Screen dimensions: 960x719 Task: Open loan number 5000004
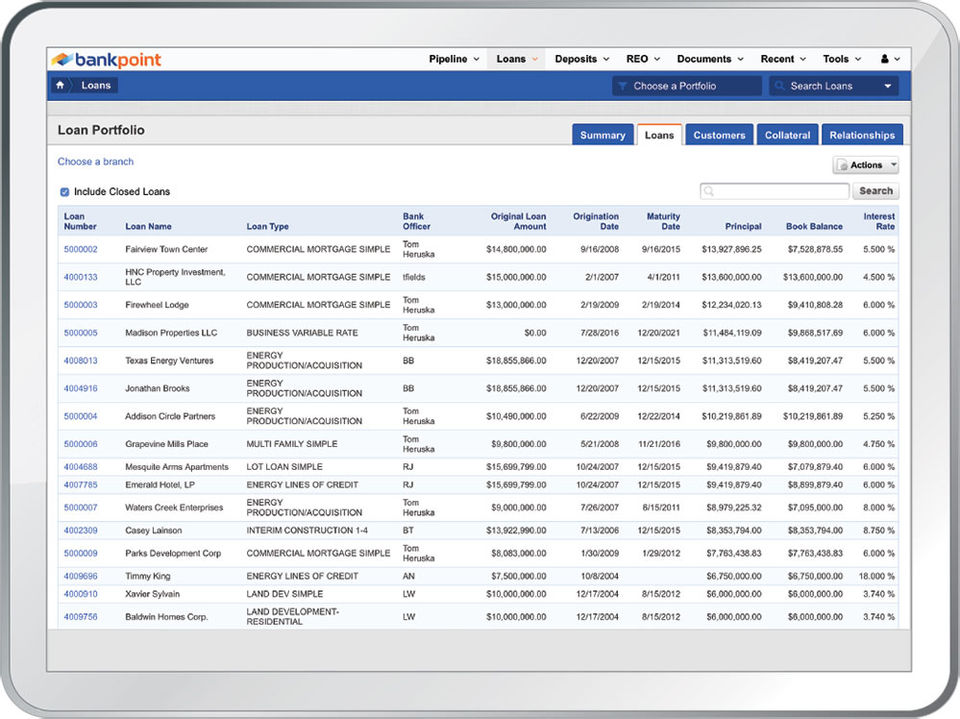(81, 416)
